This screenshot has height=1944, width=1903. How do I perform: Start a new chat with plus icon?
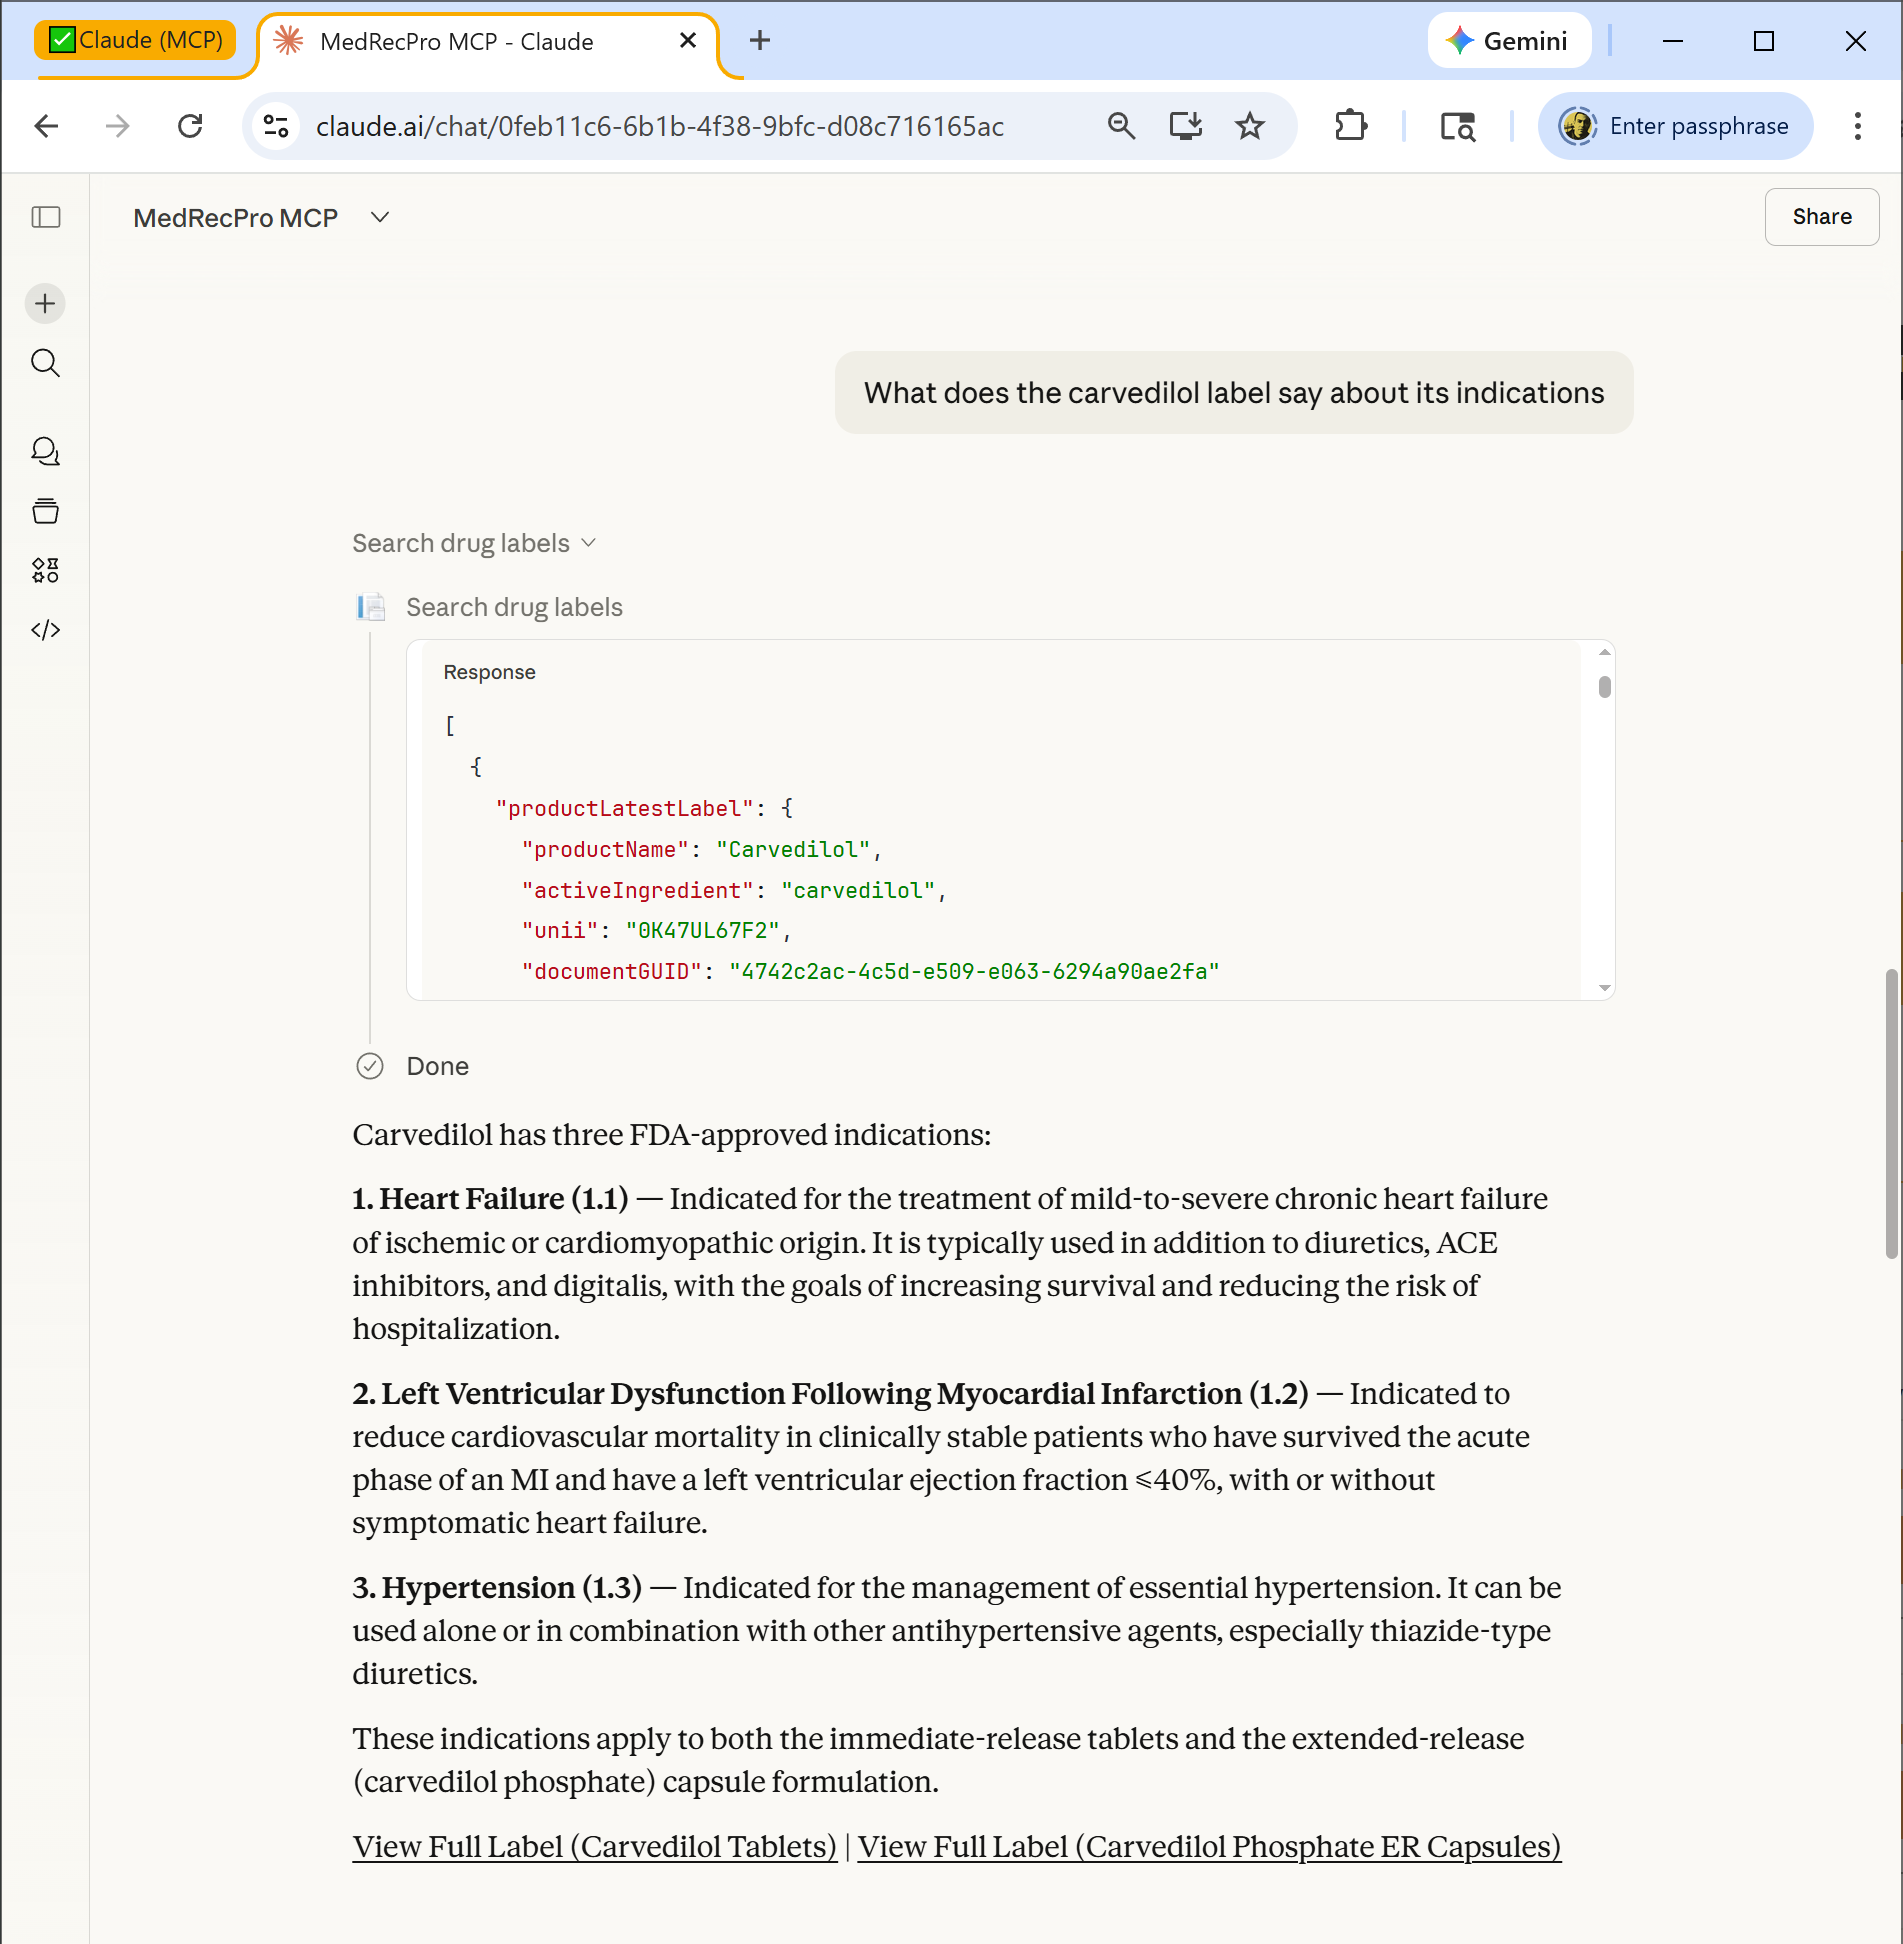pyautogui.click(x=45, y=303)
